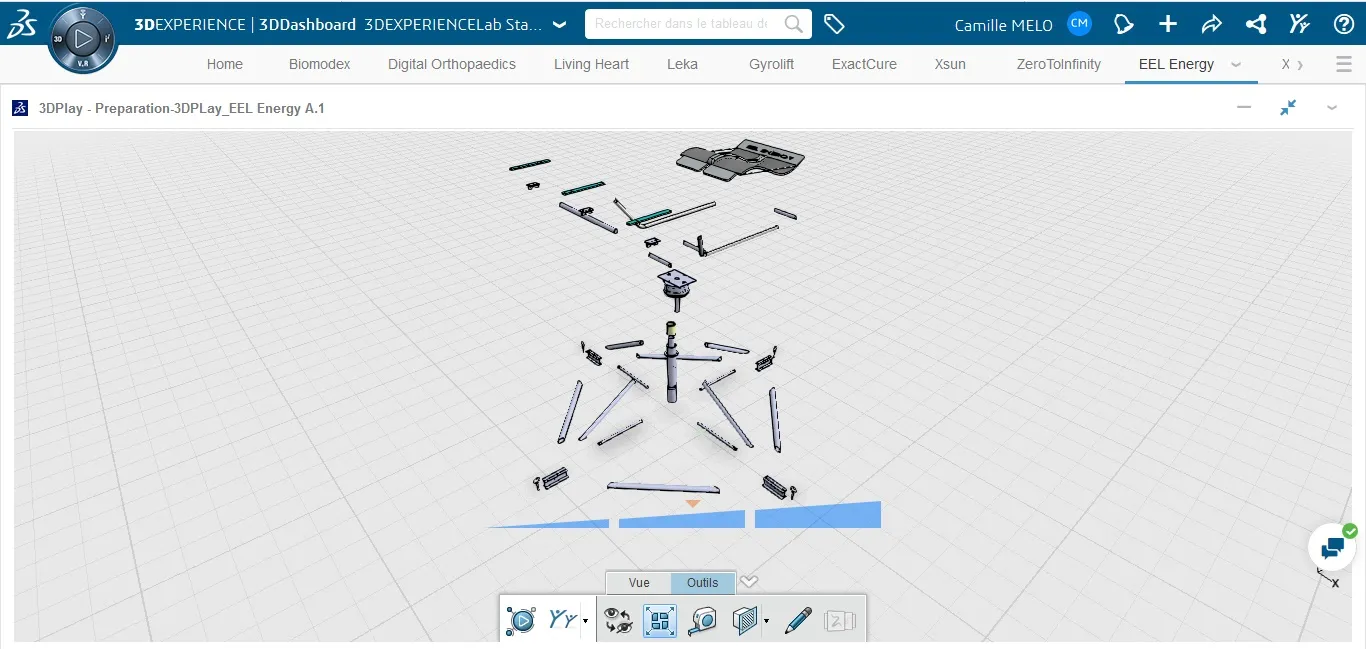Click the favorite heart next to Outils
Viewport: 1366px width, 649px height.
pos(749,581)
